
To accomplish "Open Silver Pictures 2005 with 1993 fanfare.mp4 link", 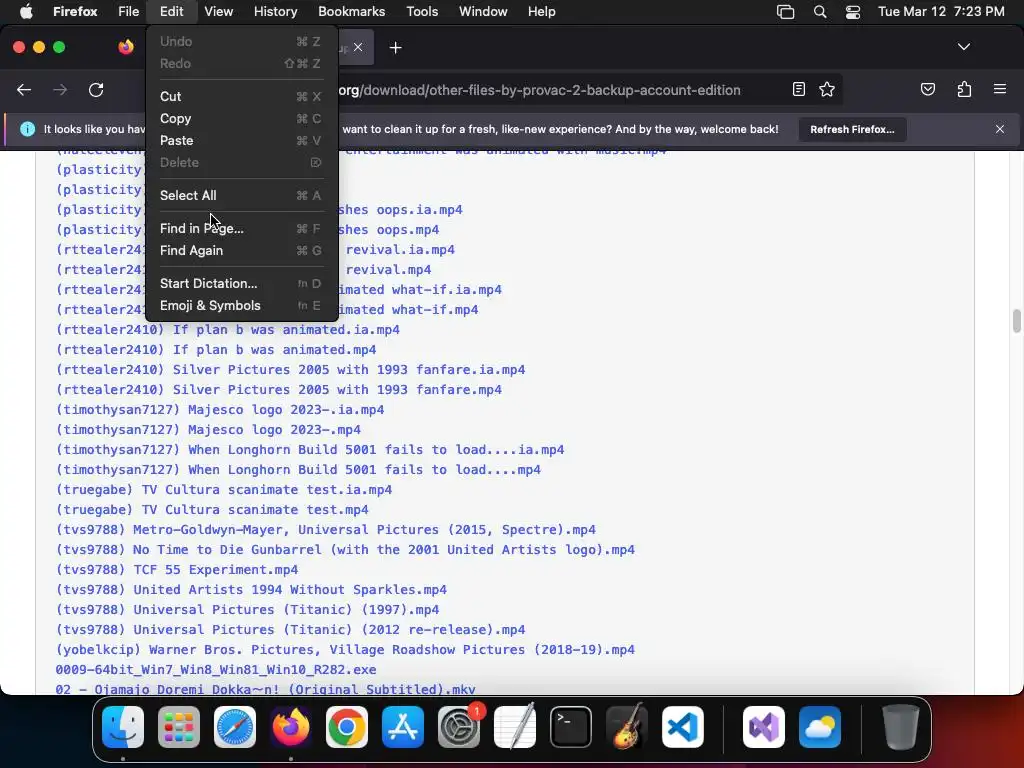I will coord(279,390).
